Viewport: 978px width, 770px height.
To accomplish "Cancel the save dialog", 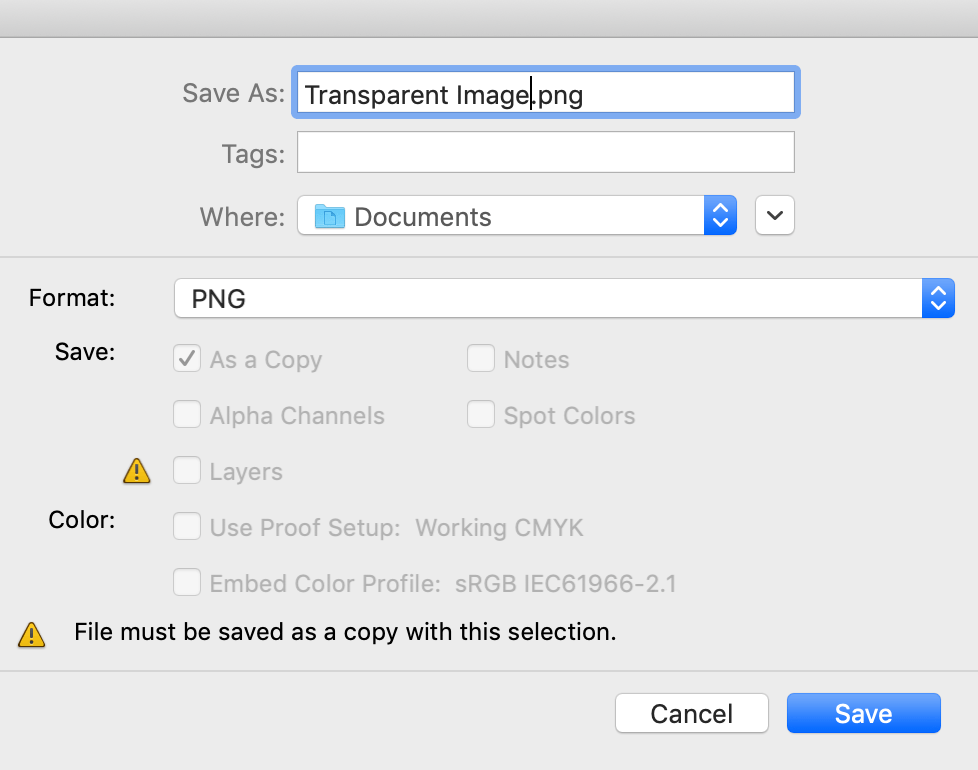I will click(x=691, y=713).
